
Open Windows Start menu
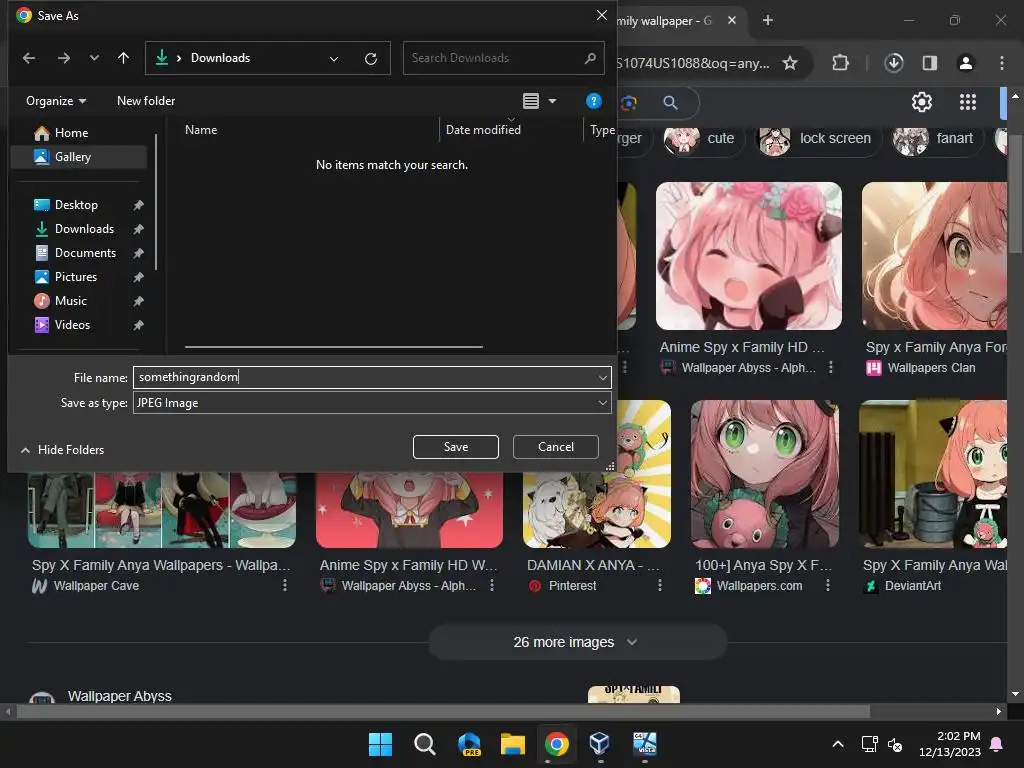coord(380,744)
